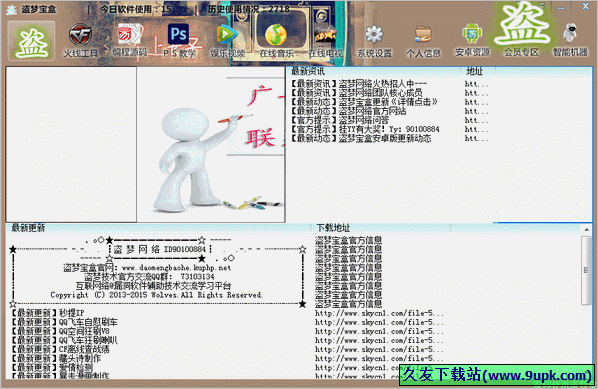Select the 盗梦网络火热招人中 news row
The width and height of the screenshot is (598, 389).
(x=389, y=84)
